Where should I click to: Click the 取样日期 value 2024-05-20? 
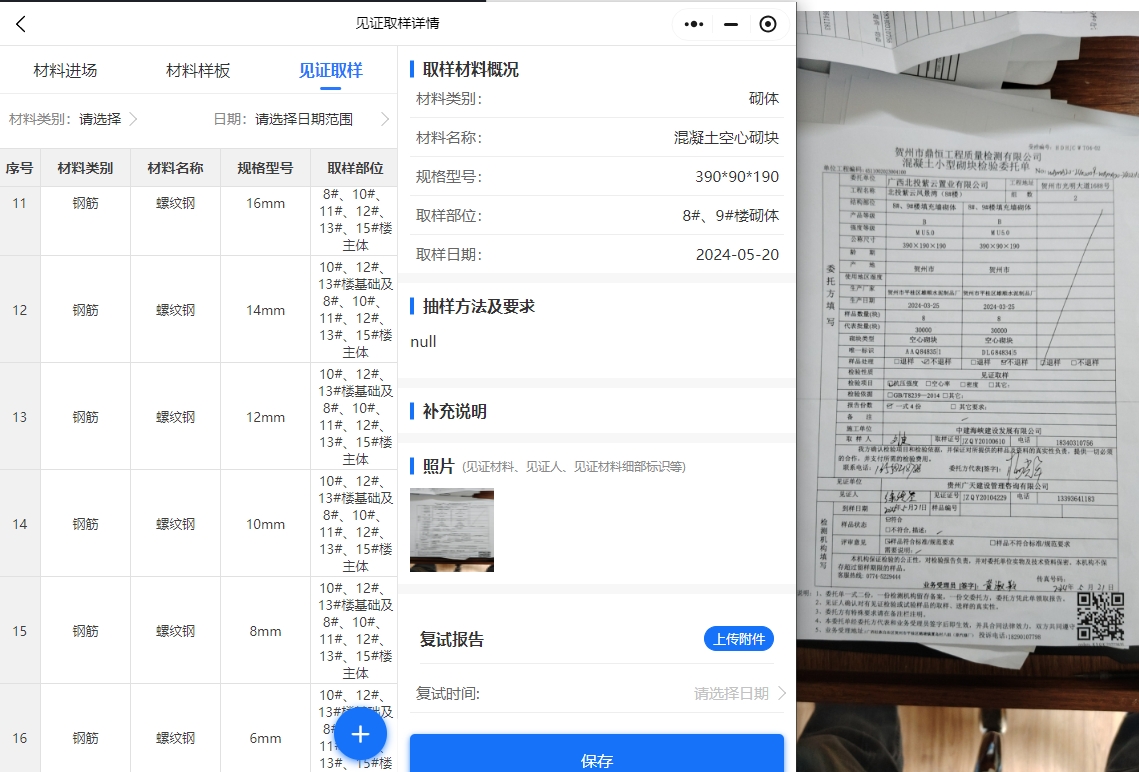click(x=737, y=255)
